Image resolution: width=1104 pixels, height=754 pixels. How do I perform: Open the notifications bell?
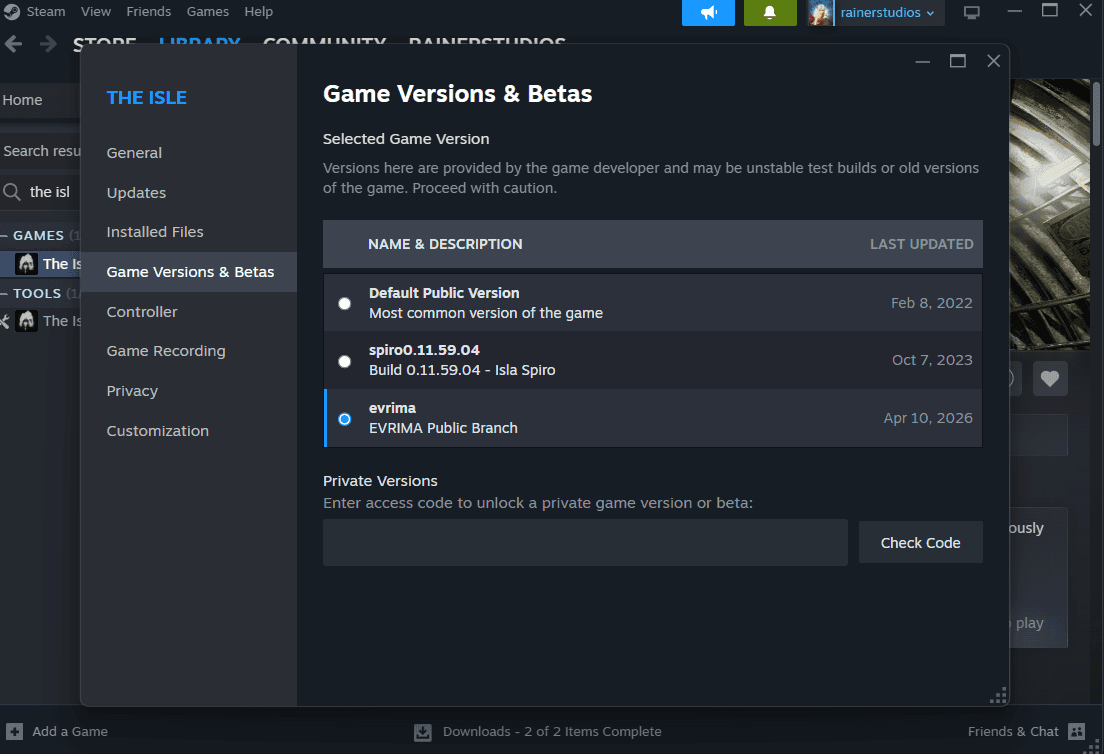point(770,13)
